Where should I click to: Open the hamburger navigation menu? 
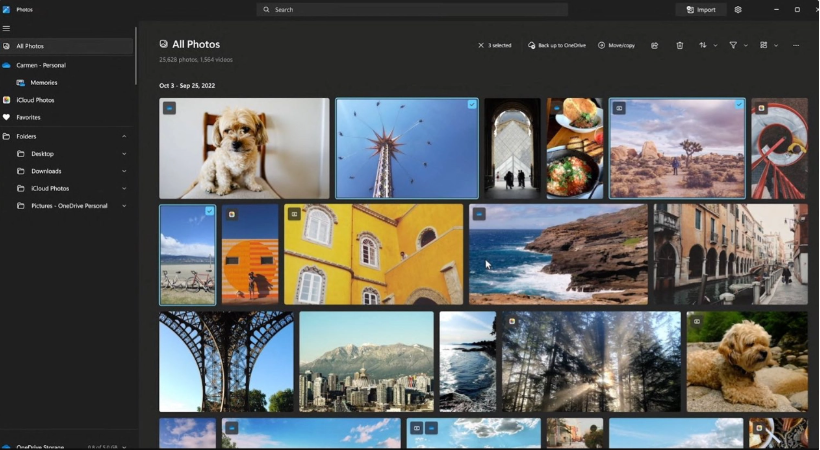7,28
